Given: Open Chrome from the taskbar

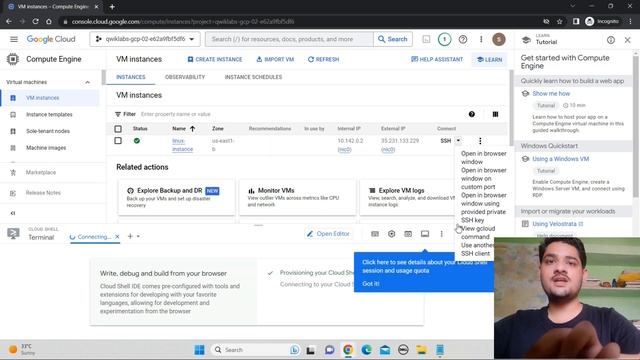Looking at the screenshot, I should click(348, 350).
